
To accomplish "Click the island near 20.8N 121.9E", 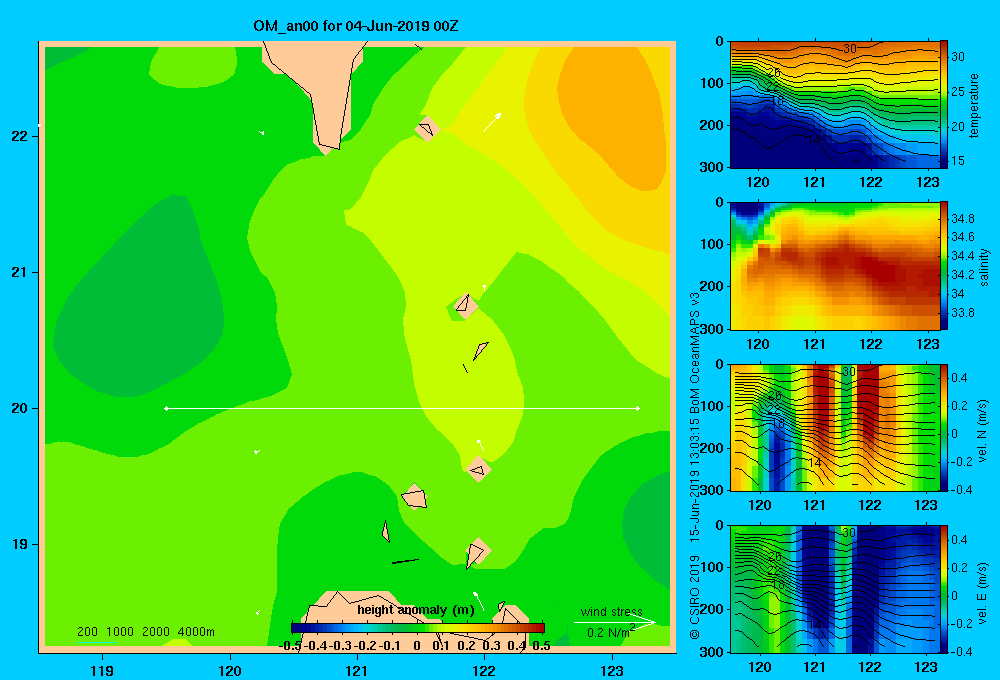I will [465, 304].
